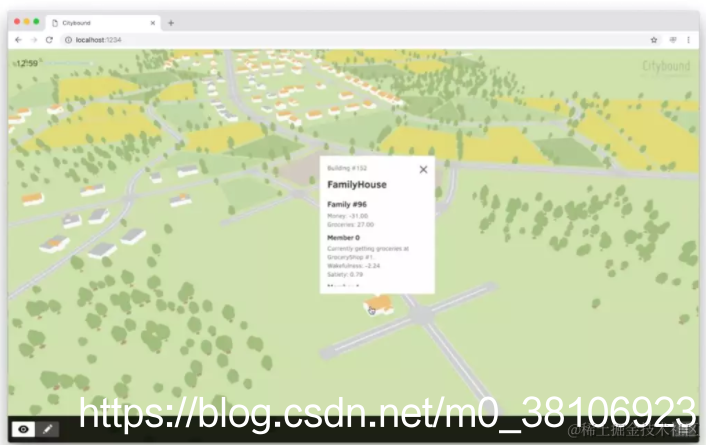Click the Member 0 heading in popup
Viewport: 706px width, 445px height.
[x=343, y=237]
